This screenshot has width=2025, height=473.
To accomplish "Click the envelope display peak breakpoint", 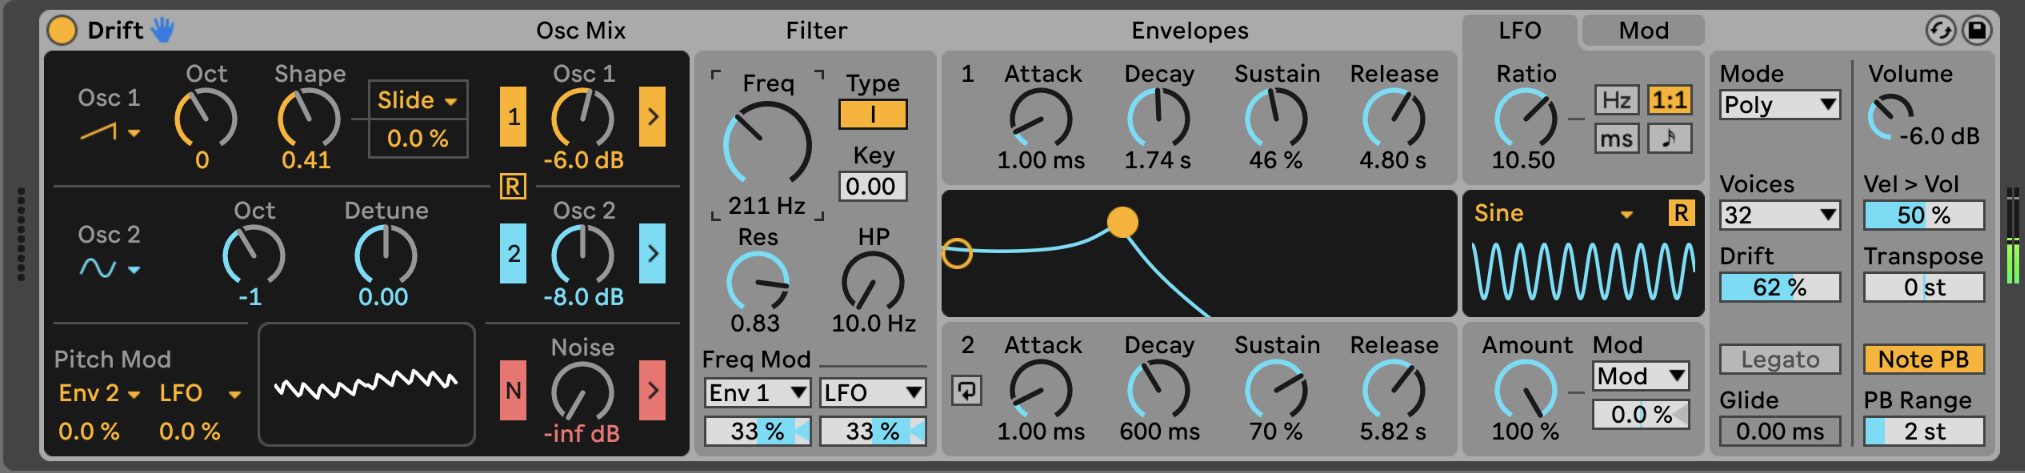I will click(1122, 222).
